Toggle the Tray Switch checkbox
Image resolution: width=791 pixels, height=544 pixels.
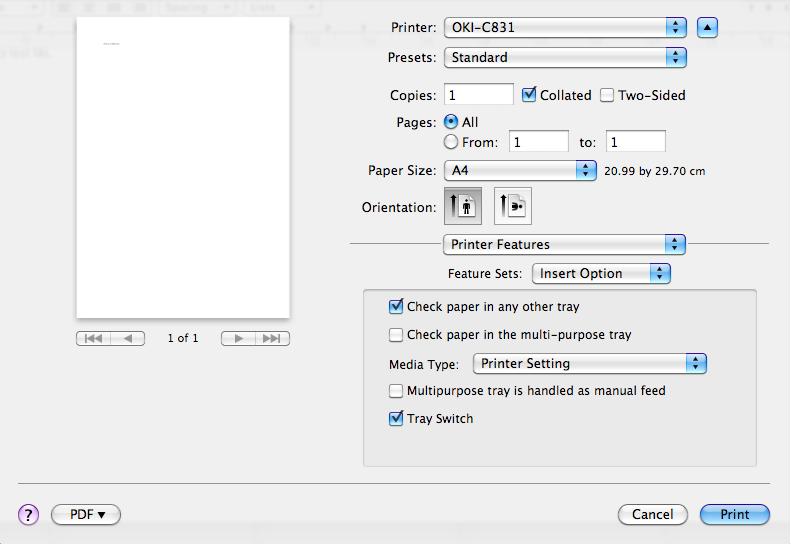[396, 418]
